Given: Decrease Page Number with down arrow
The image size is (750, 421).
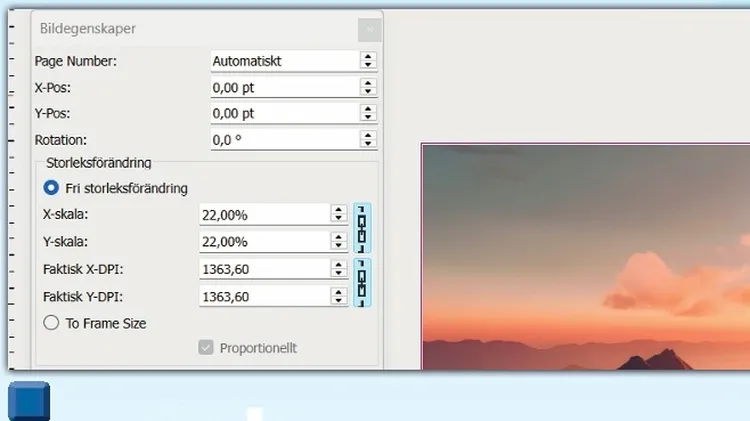Looking at the screenshot, I should [368, 66].
